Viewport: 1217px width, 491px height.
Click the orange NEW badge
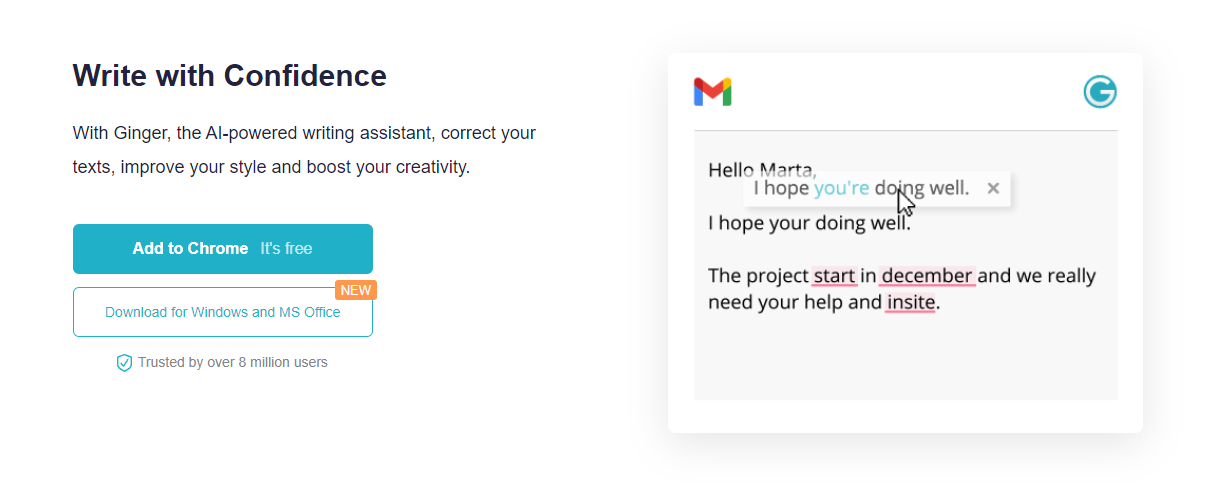pyautogui.click(x=355, y=290)
